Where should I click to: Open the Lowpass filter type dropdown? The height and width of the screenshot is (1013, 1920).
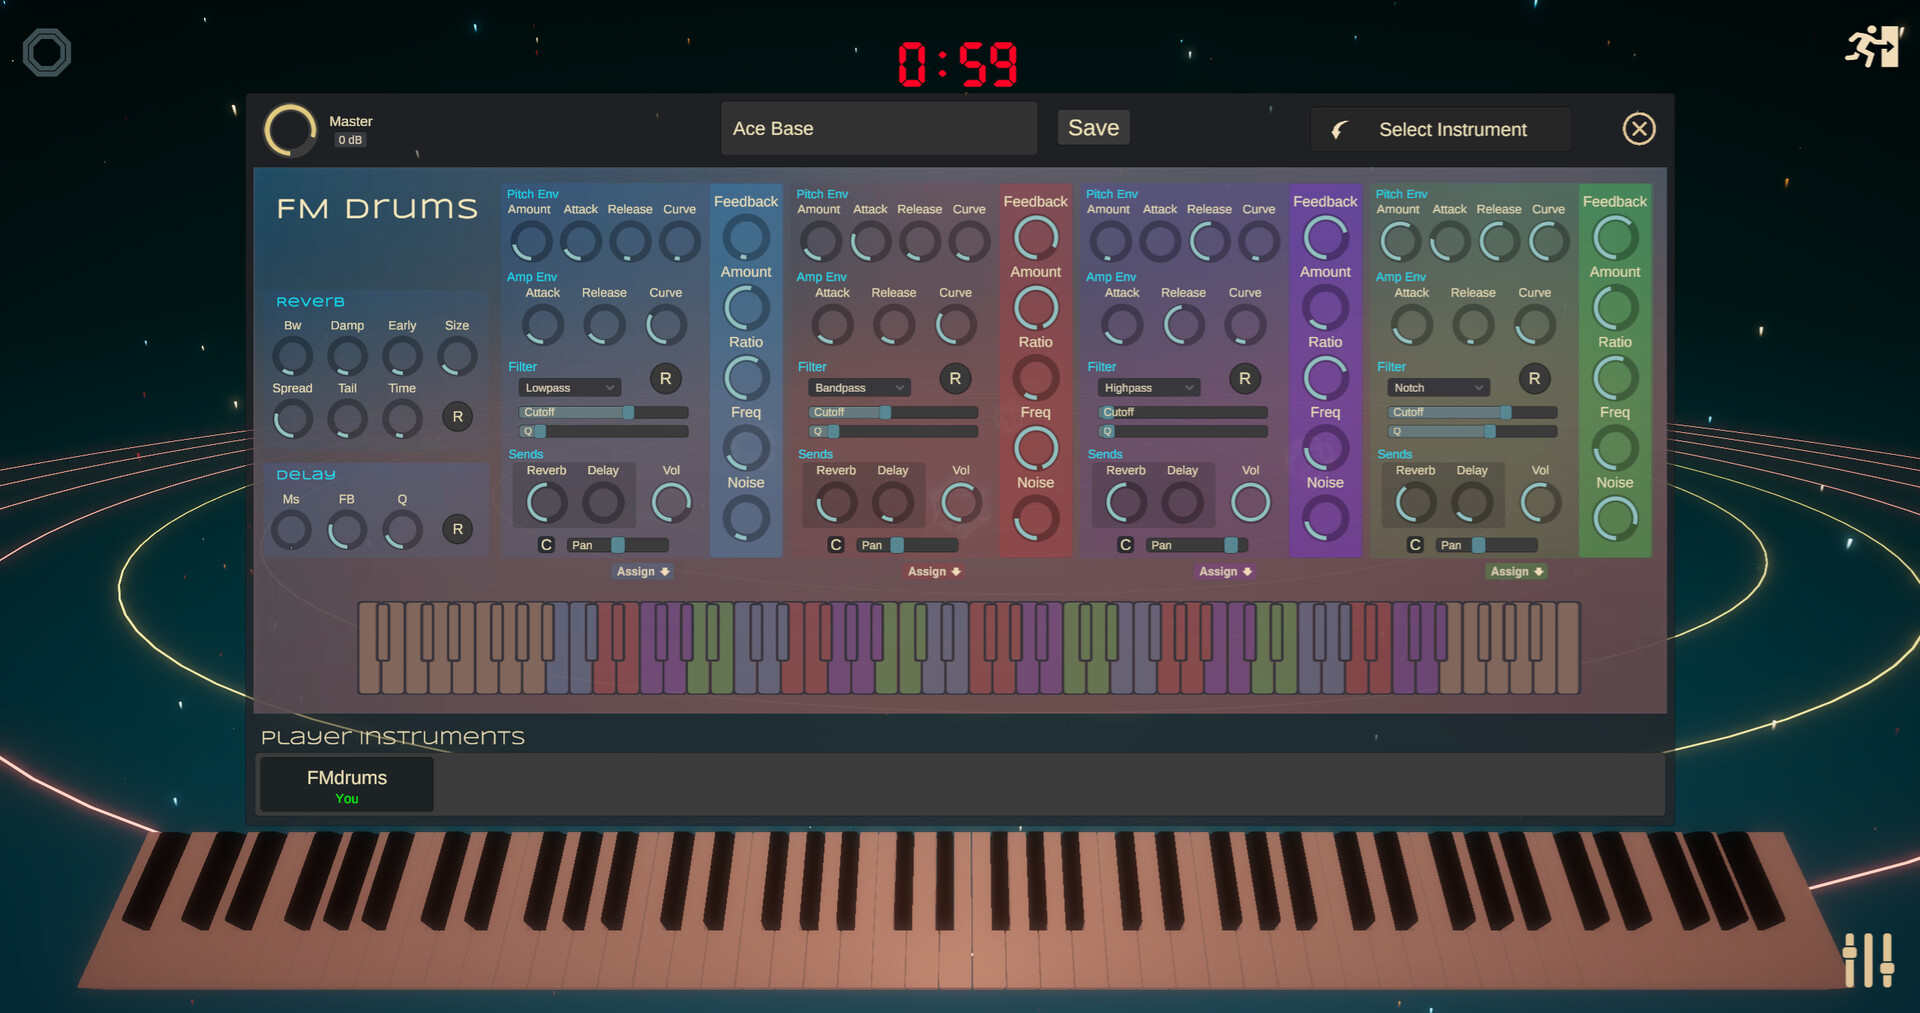point(569,387)
